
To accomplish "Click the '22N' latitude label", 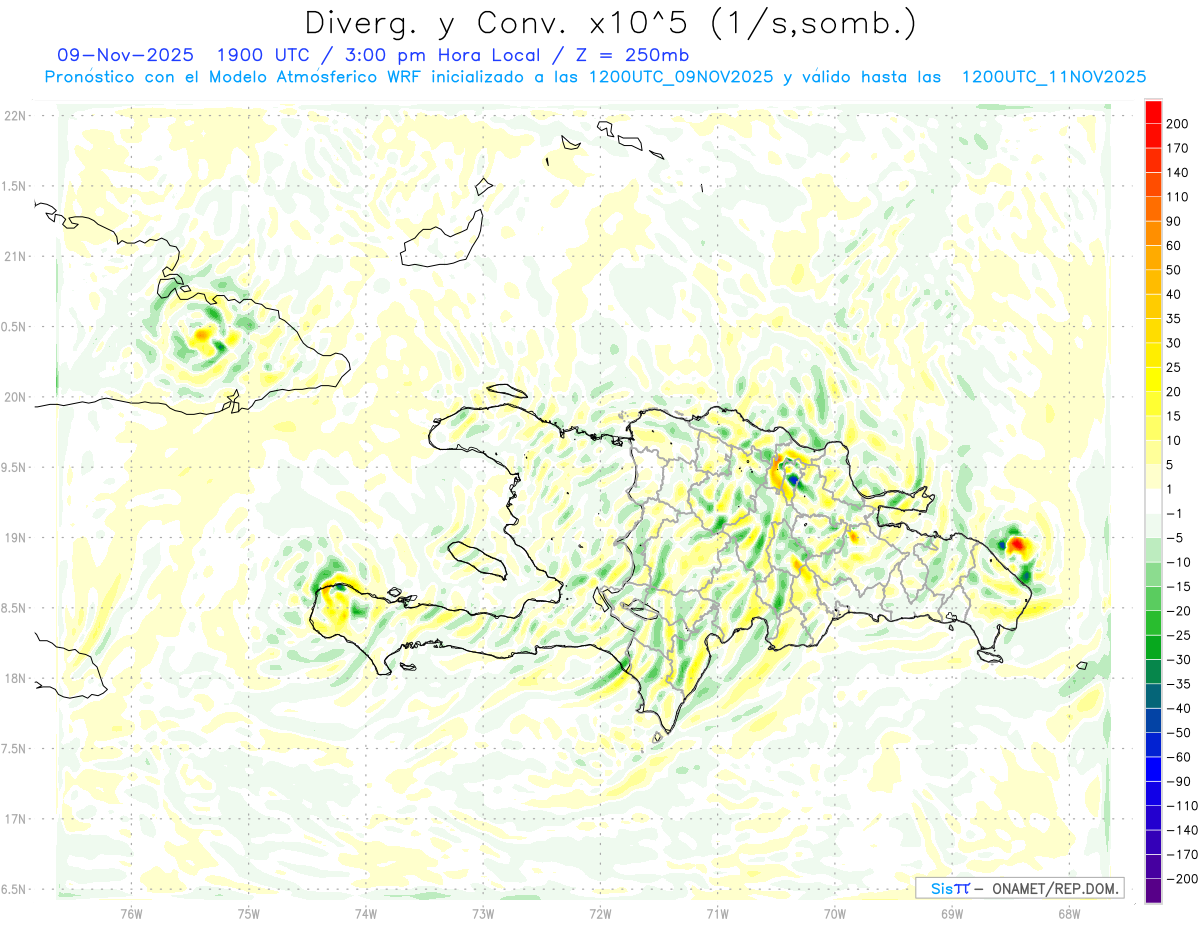I will coord(14,116).
